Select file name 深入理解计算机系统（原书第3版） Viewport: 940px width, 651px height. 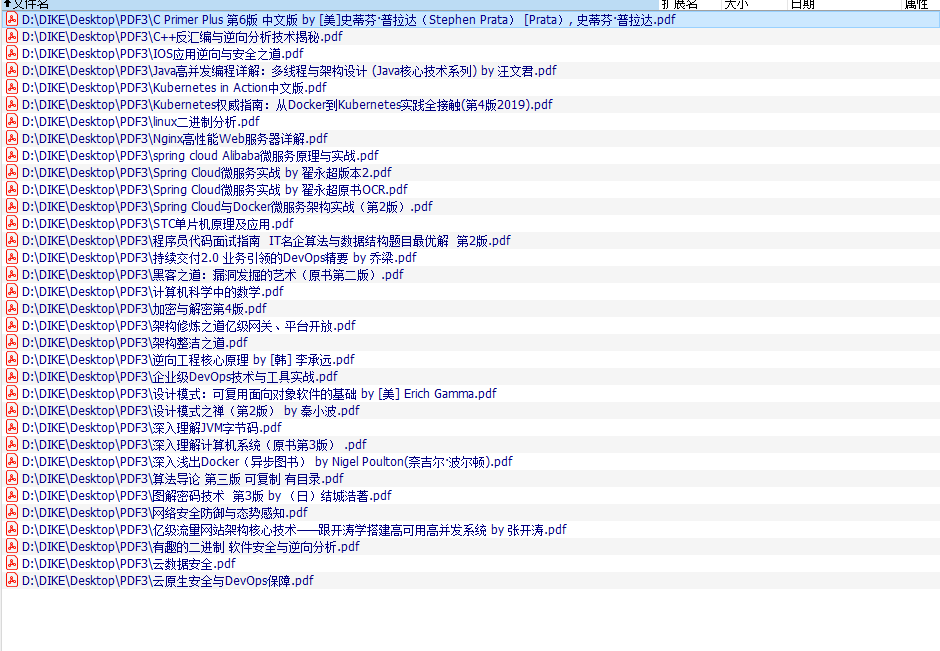coord(194,444)
